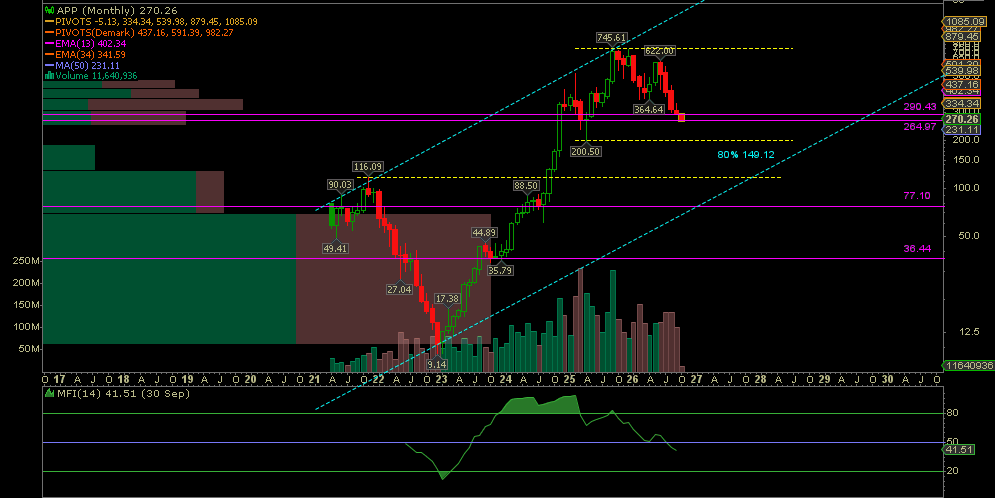
Task: Click year 27 on the time axis
Action: [x=696, y=379]
